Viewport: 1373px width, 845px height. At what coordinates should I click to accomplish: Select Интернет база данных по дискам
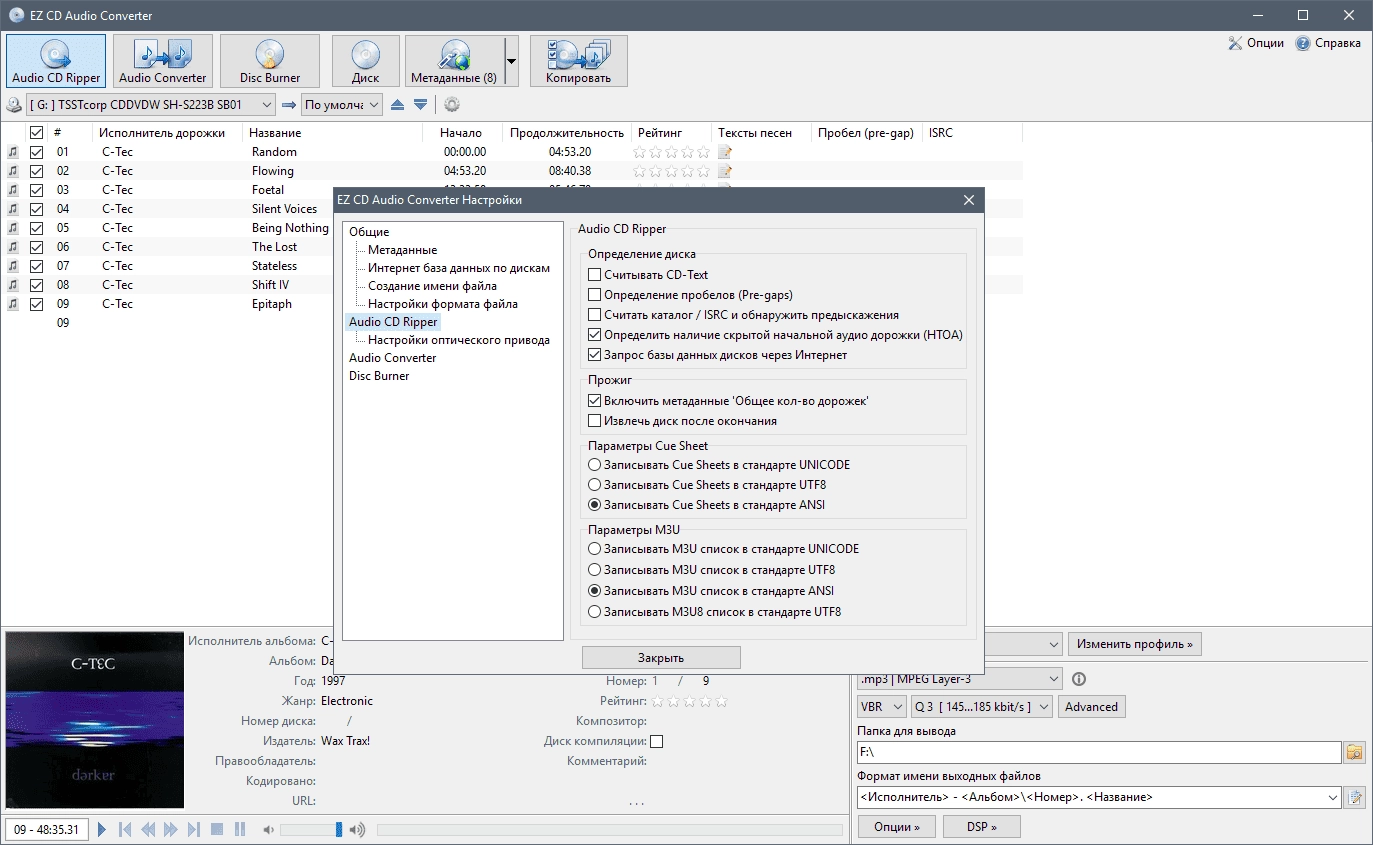(x=459, y=268)
